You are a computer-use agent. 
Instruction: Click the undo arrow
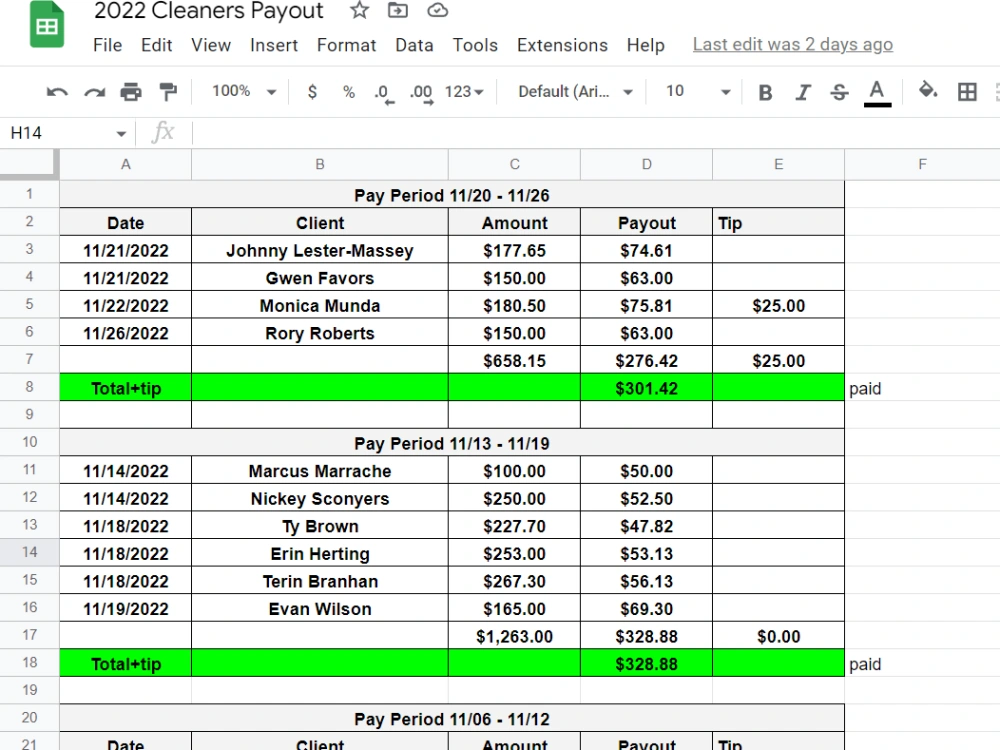tap(57, 92)
